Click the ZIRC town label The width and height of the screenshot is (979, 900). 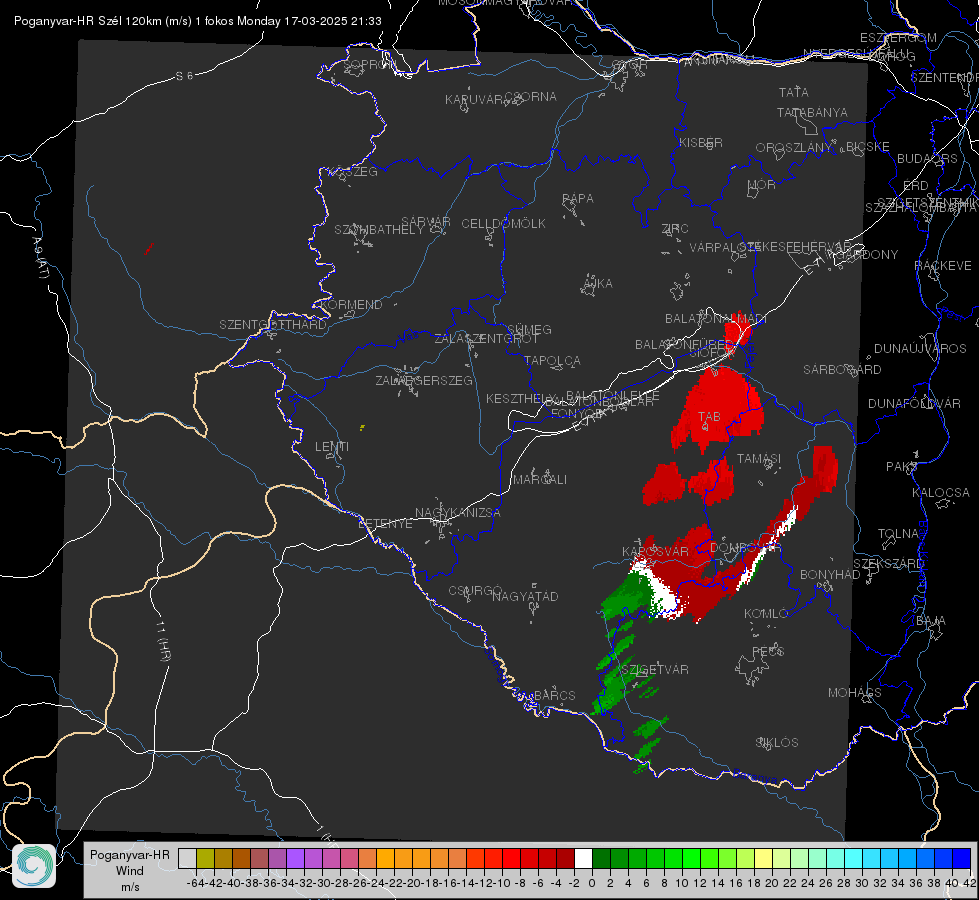[x=675, y=229]
